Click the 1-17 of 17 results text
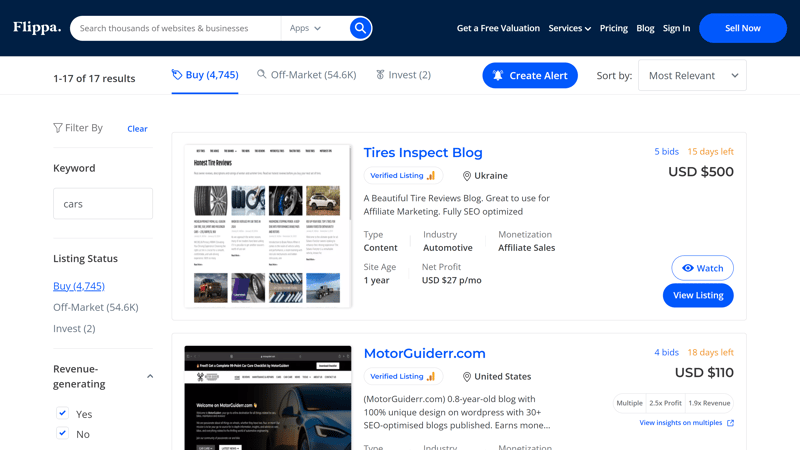Viewport: 800px width, 450px height. (x=94, y=79)
